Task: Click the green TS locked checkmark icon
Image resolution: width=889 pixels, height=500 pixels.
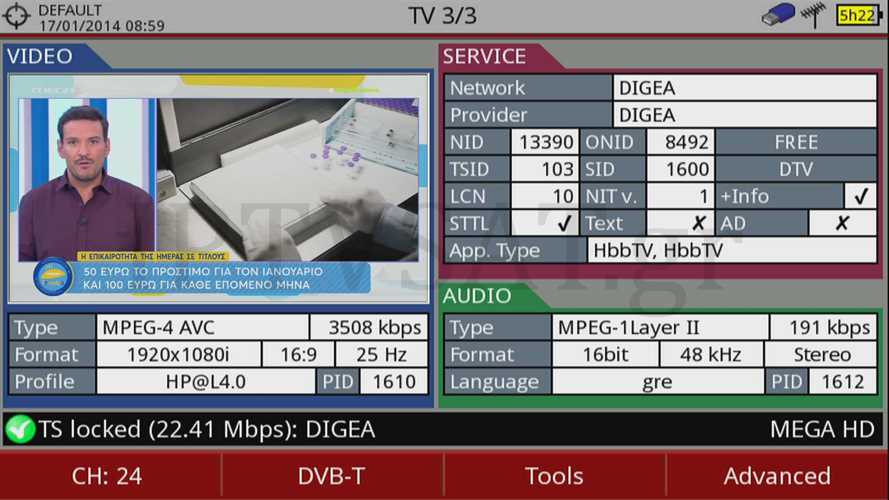Action: click(x=20, y=430)
